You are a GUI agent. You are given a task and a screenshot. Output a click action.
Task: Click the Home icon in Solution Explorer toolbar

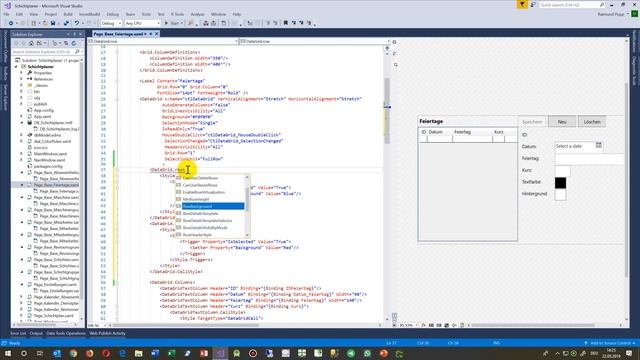(31, 43)
